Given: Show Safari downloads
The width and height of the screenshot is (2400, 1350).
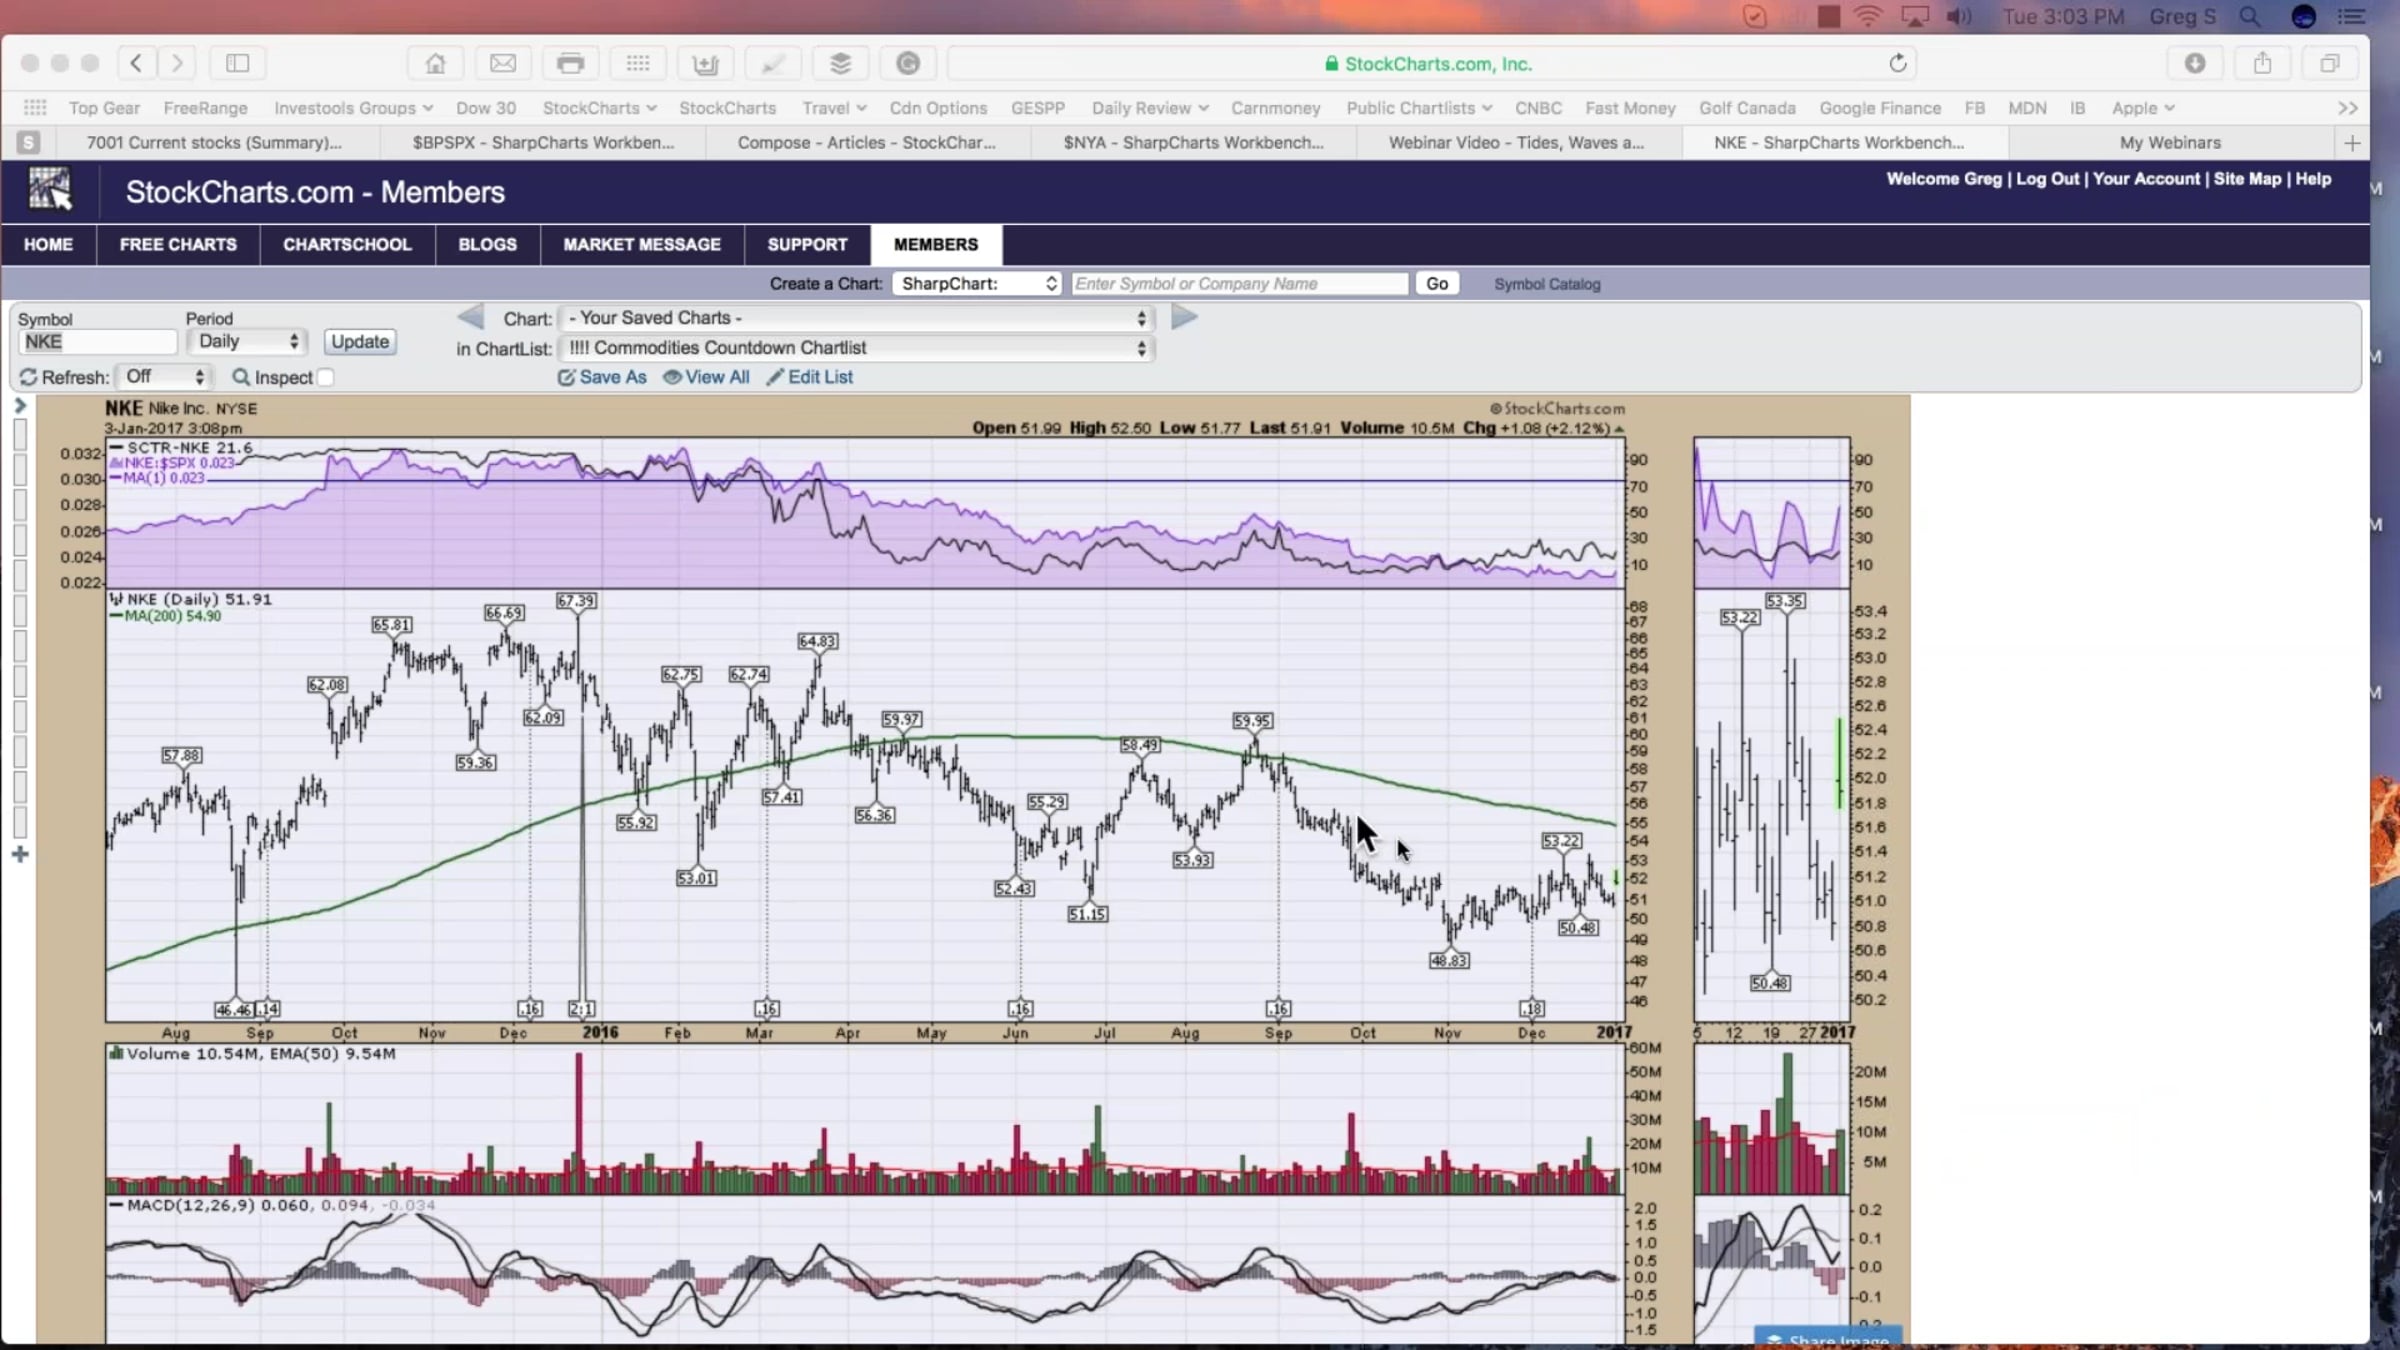Looking at the screenshot, I should pyautogui.click(x=2195, y=63).
